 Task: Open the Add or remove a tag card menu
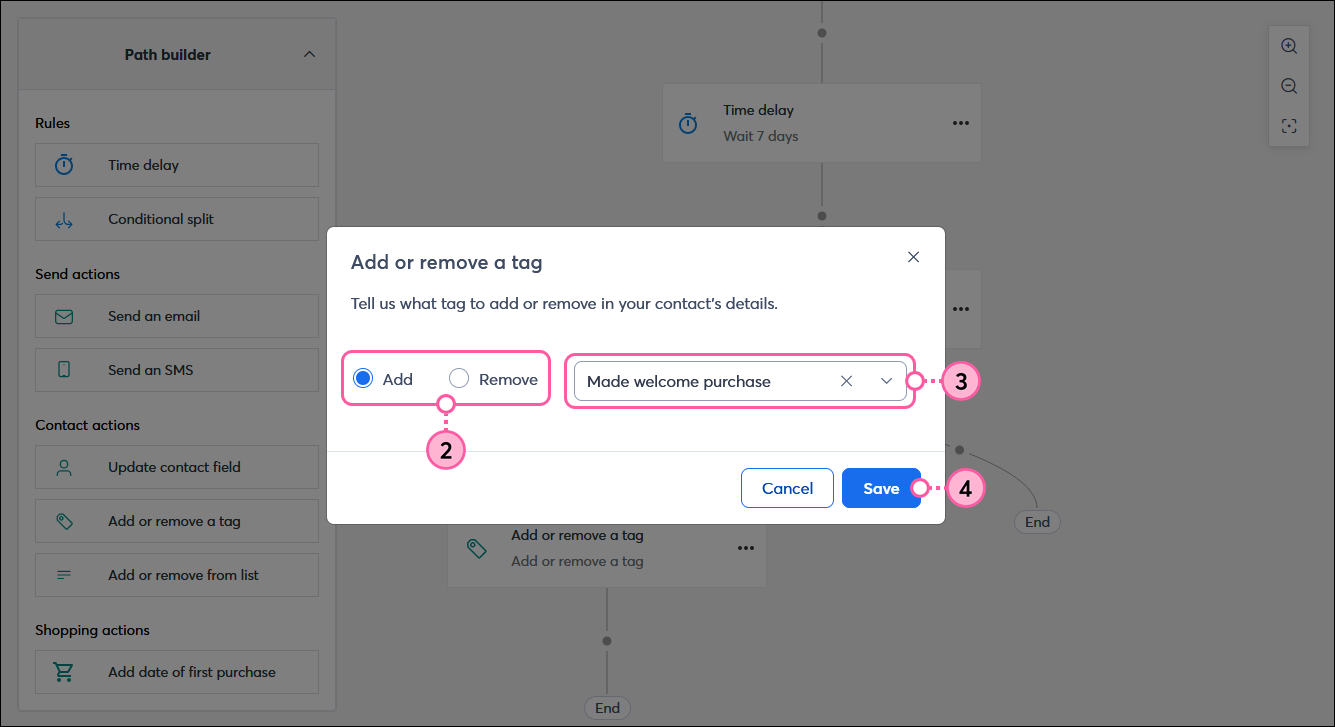[745, 547]
